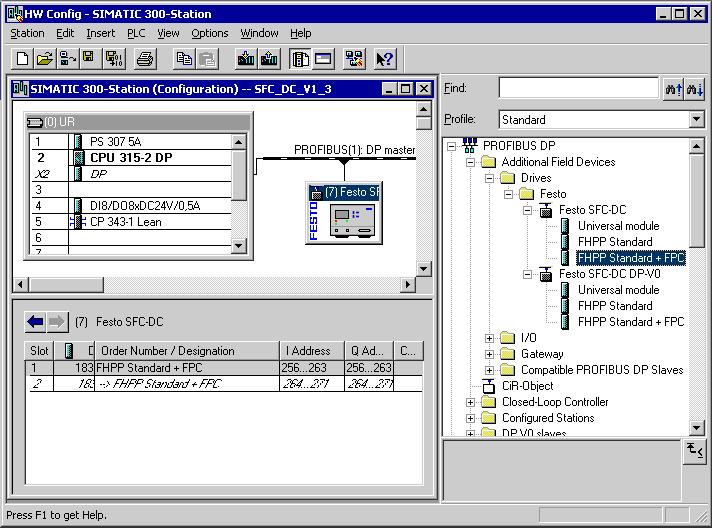The width and height of the screenshot is (712, 528).
Task: Collapse the Festo folder node
Action: click(509, 194)
